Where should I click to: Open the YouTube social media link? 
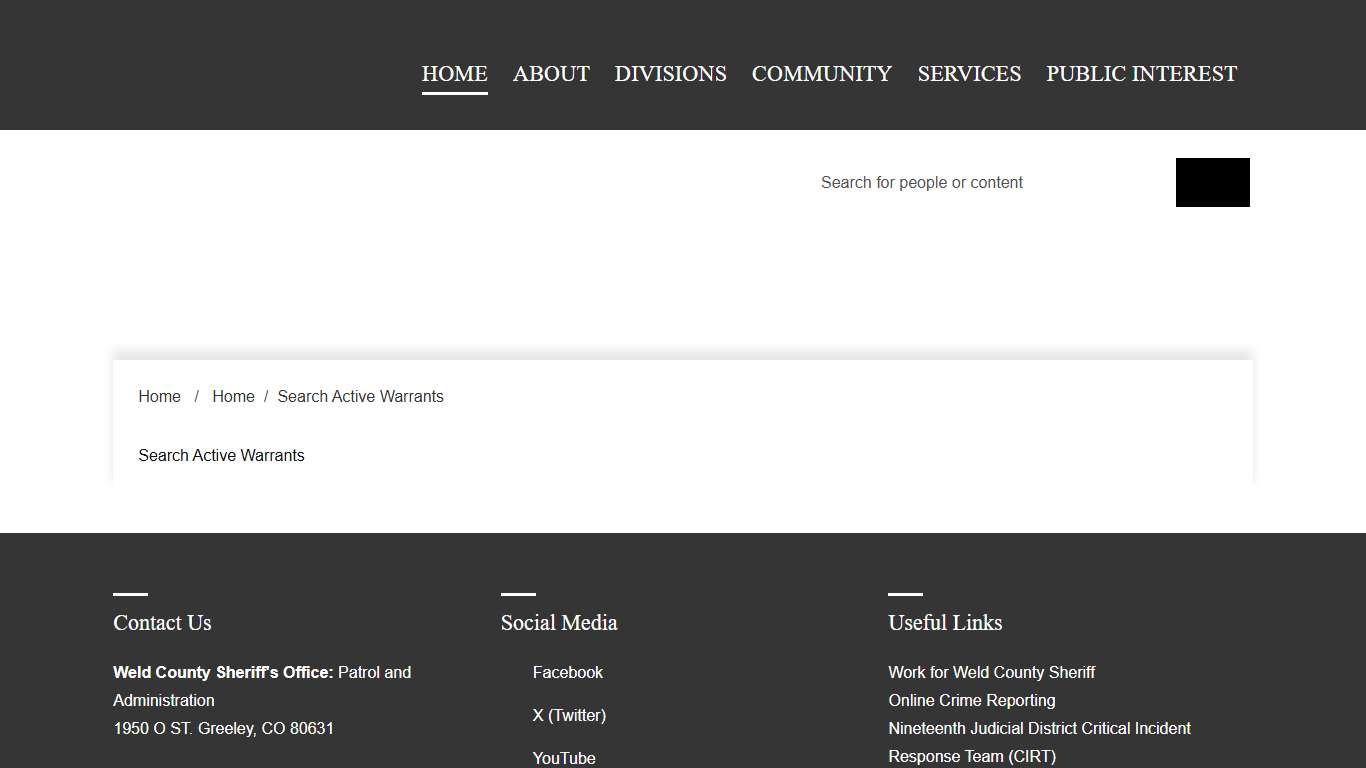[564, 757]
